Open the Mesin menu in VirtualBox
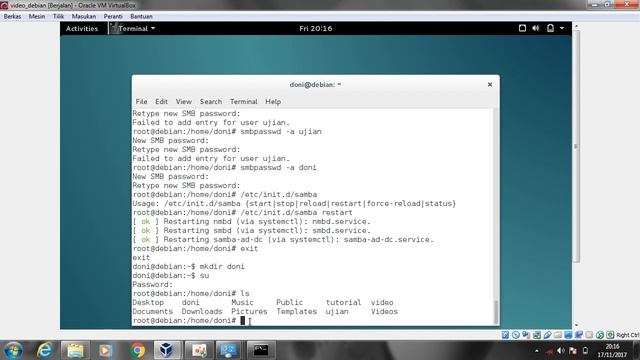Viewport: 640px width, 360px height. (37, 16)
